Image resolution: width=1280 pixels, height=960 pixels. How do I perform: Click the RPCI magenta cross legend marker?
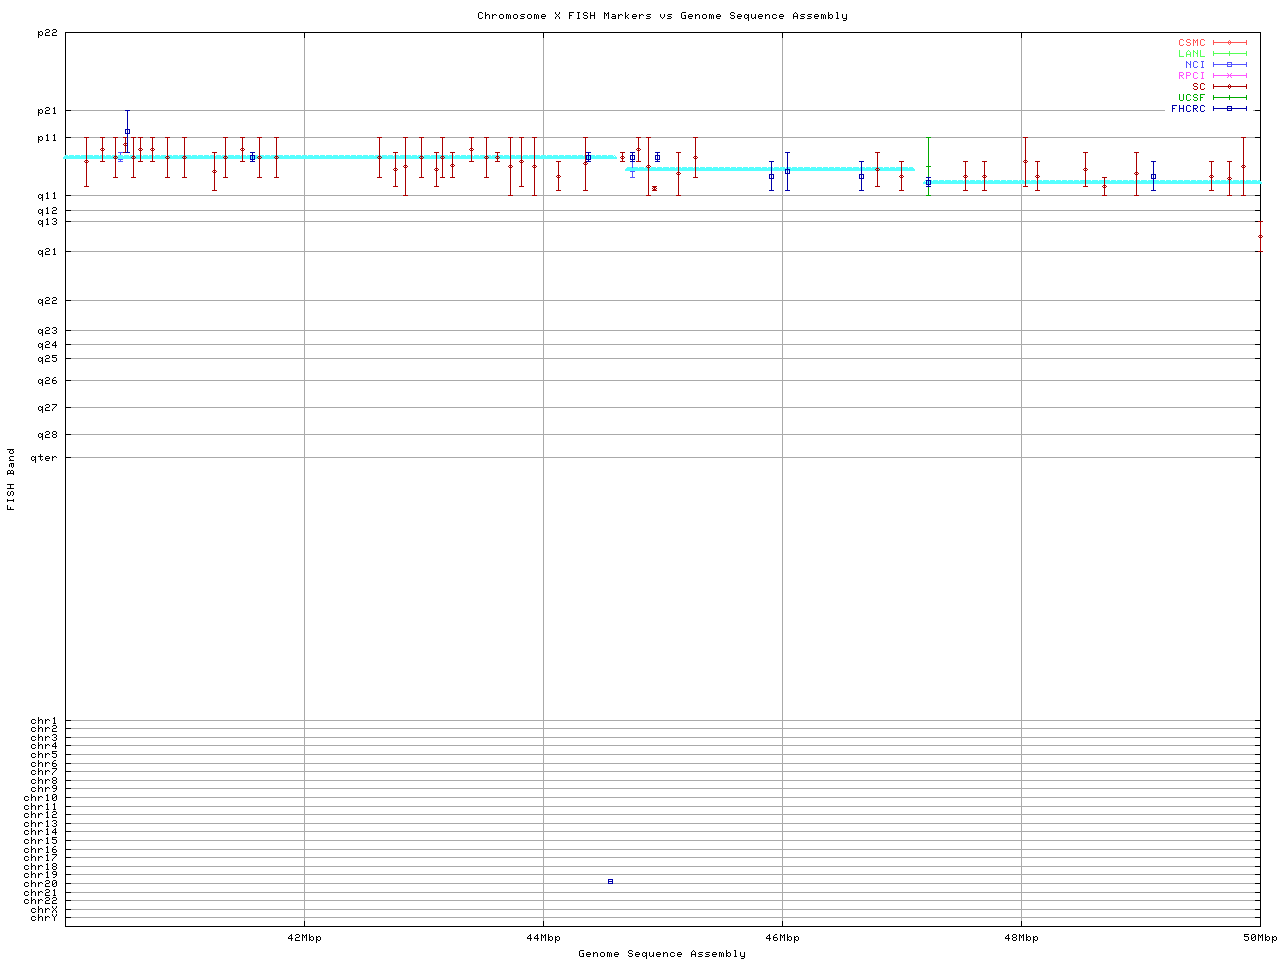pos(1229,76)
